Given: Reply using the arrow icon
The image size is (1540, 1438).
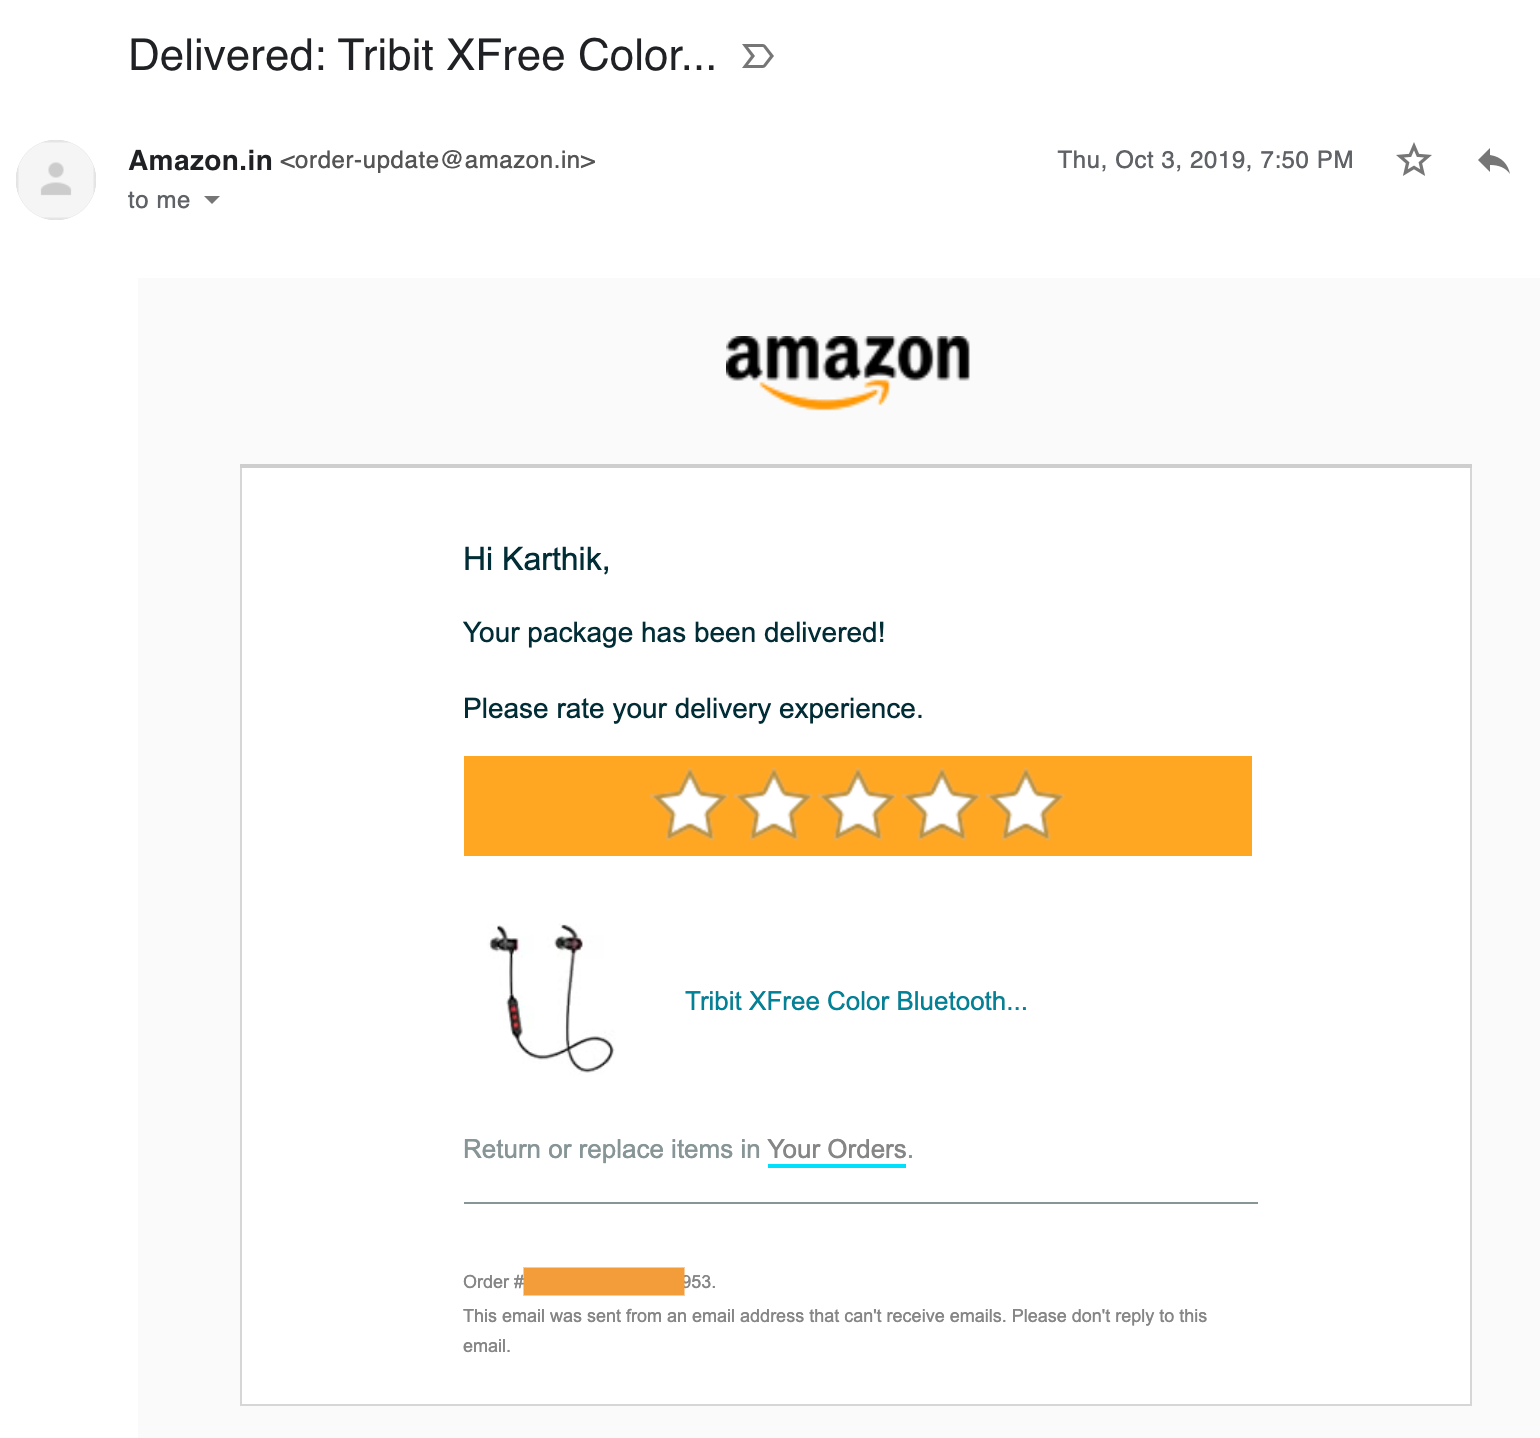Looking at the screenshot, I should click(x=1493, y=160).
